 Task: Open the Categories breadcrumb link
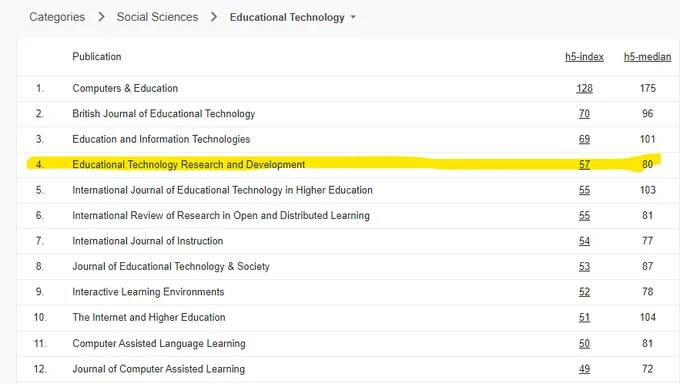tap(57, 17)
